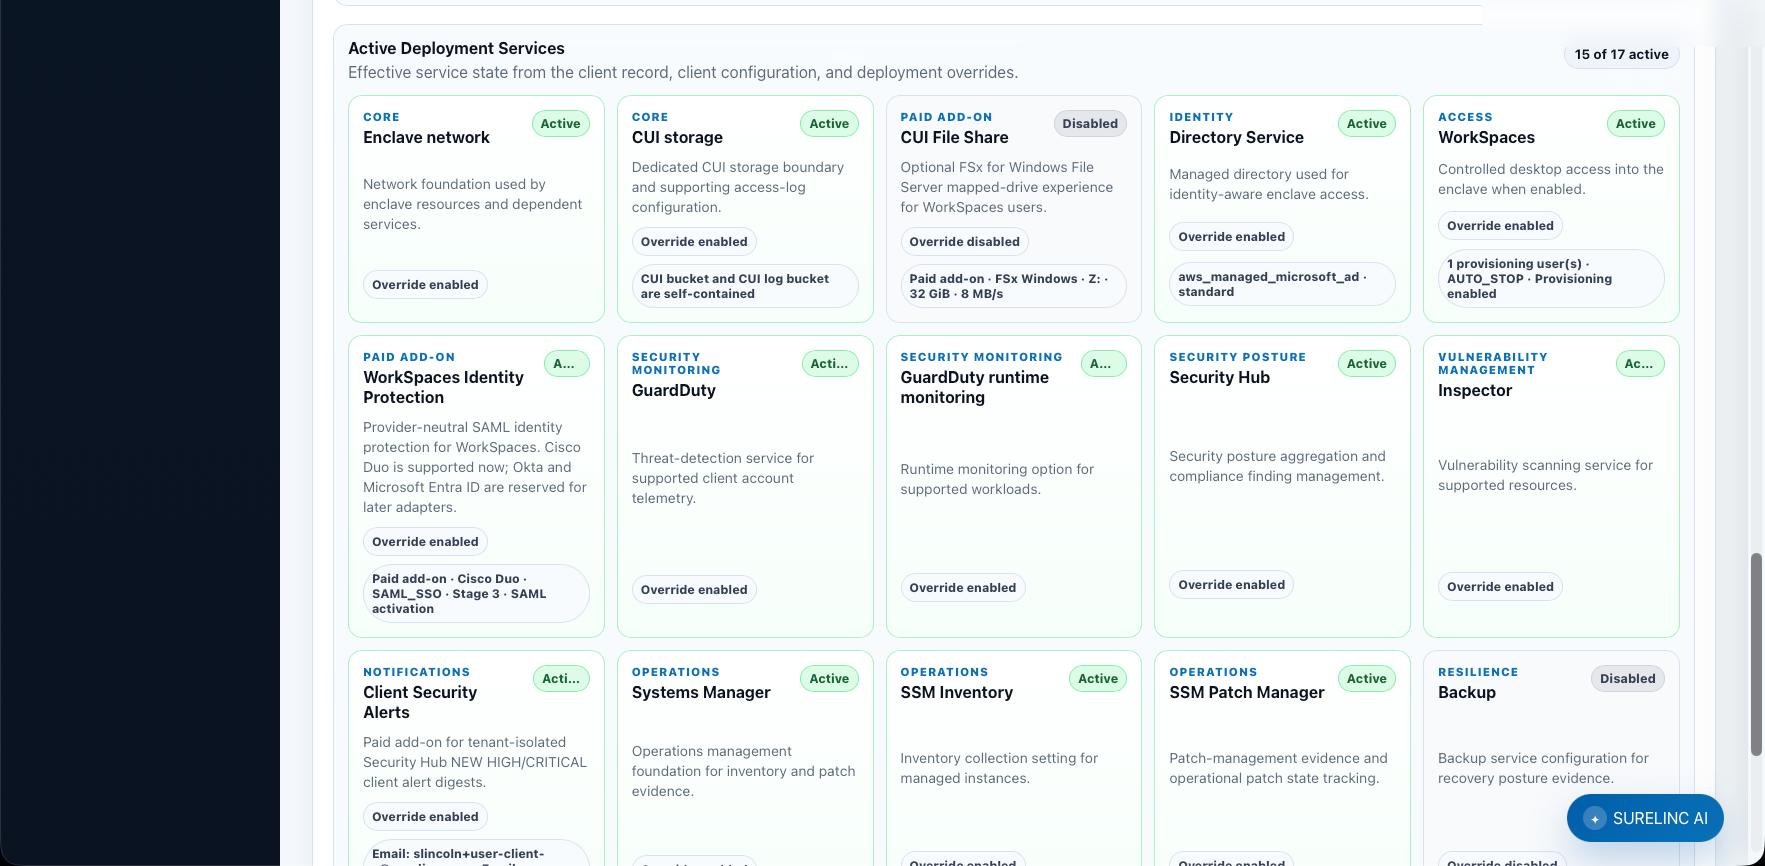Click 'Override disabled' chip on CUI File Share
The image size is (1765, 866).
964,242
